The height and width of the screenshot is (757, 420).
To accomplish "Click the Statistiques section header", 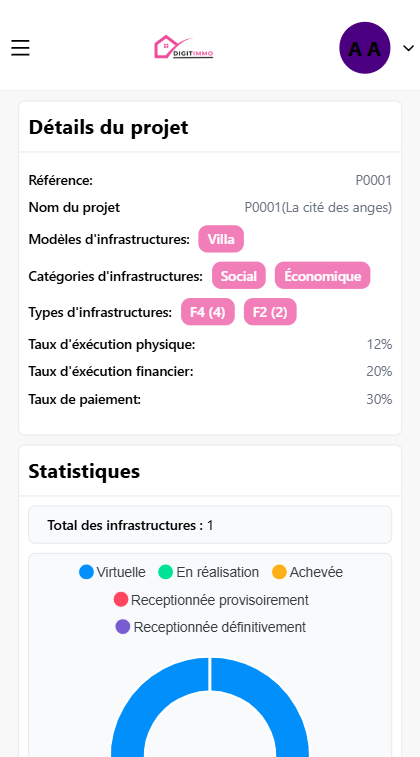I will (x=84, y=471).
